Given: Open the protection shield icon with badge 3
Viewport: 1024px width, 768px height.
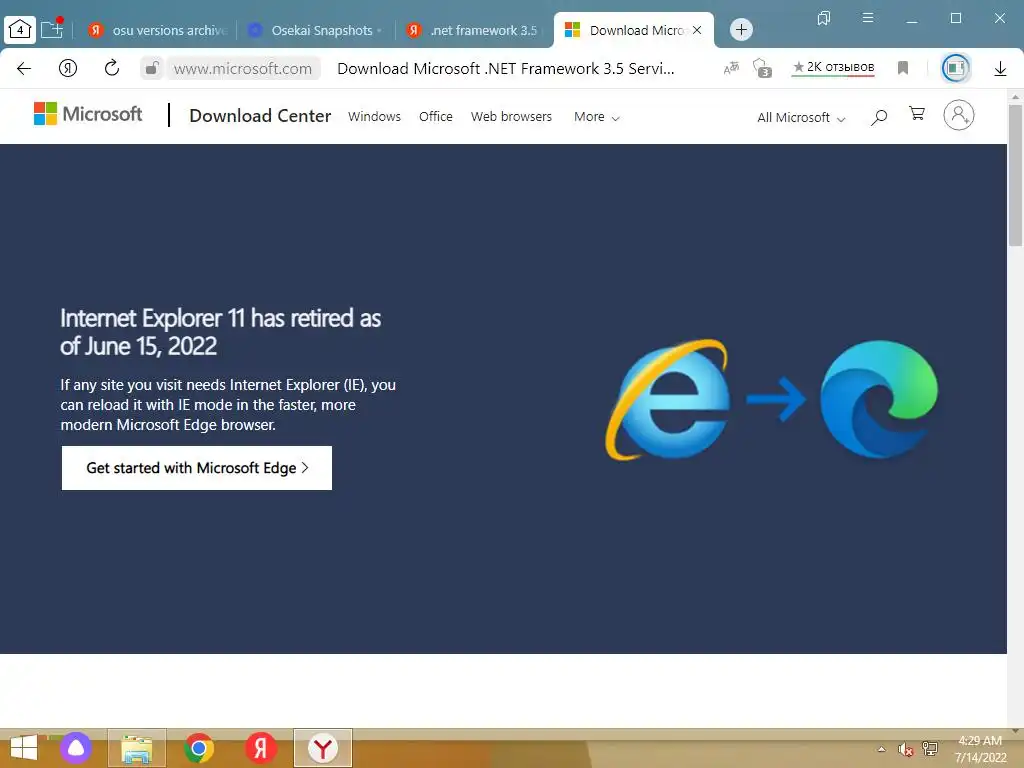Looking at the screenshot, I should (762, 67).
